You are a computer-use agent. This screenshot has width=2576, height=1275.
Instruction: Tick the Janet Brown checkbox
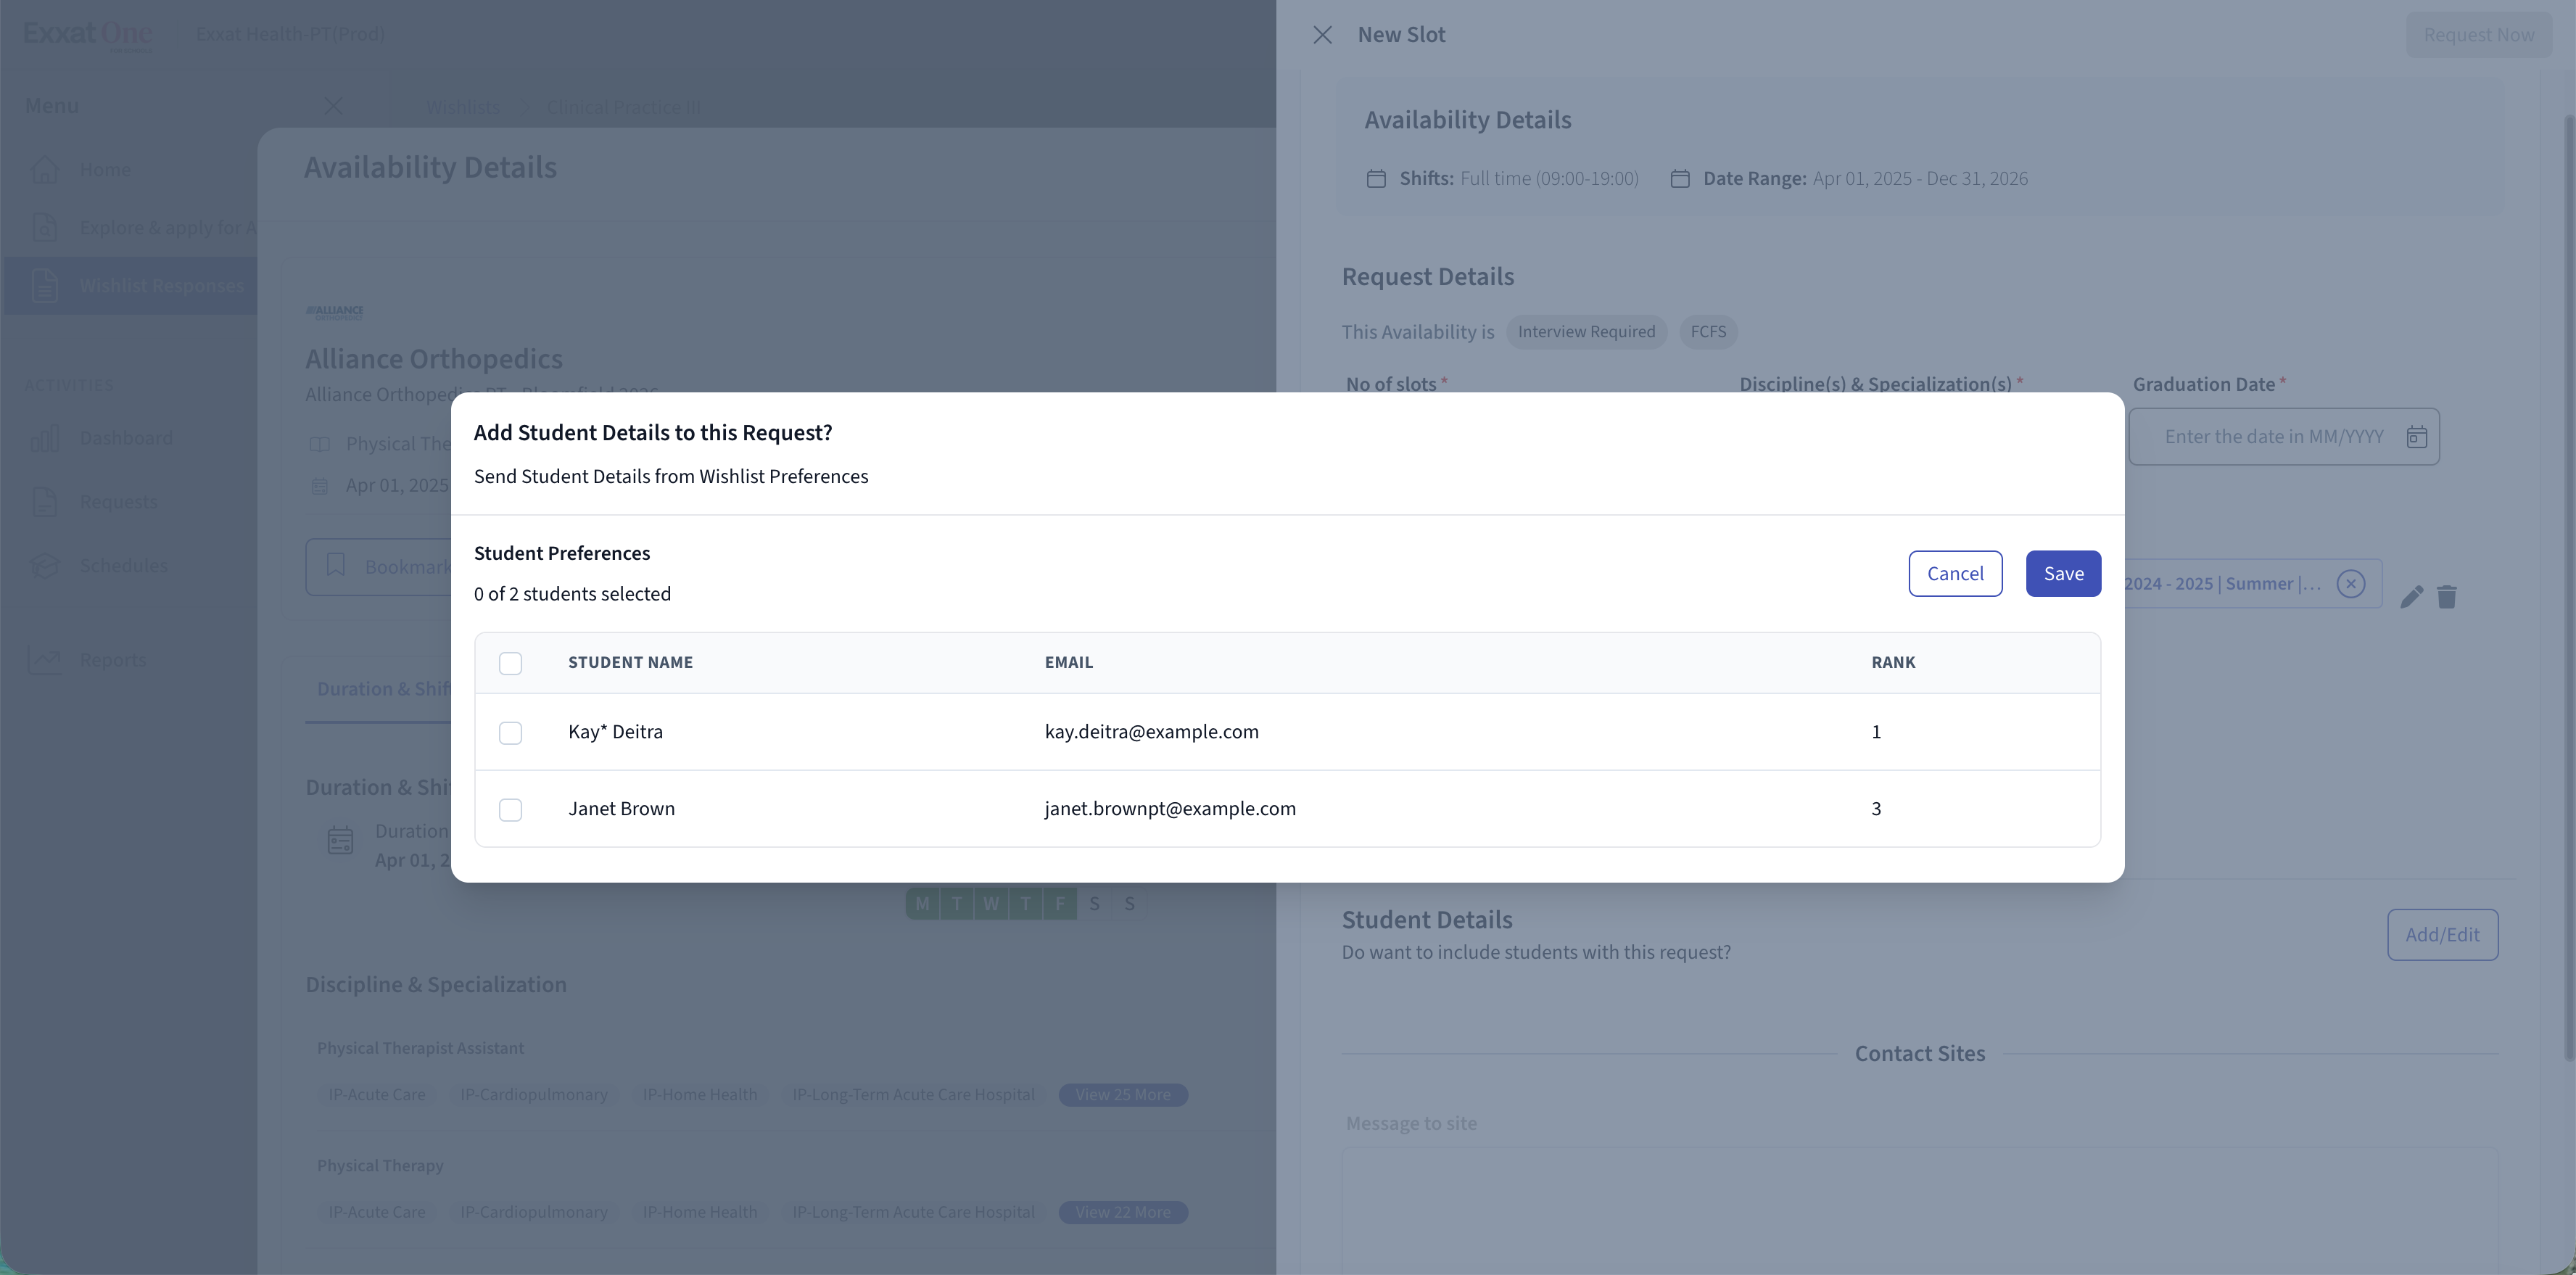(x=510, y=810)
